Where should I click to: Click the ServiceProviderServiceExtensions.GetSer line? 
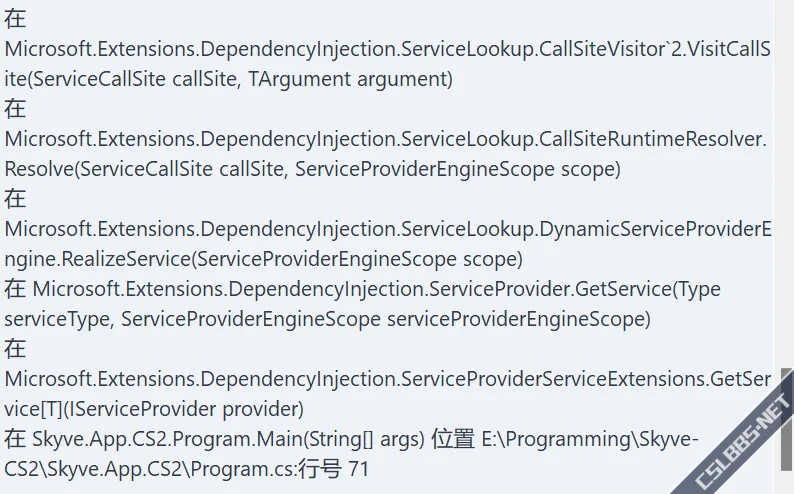tap(387, 379)
